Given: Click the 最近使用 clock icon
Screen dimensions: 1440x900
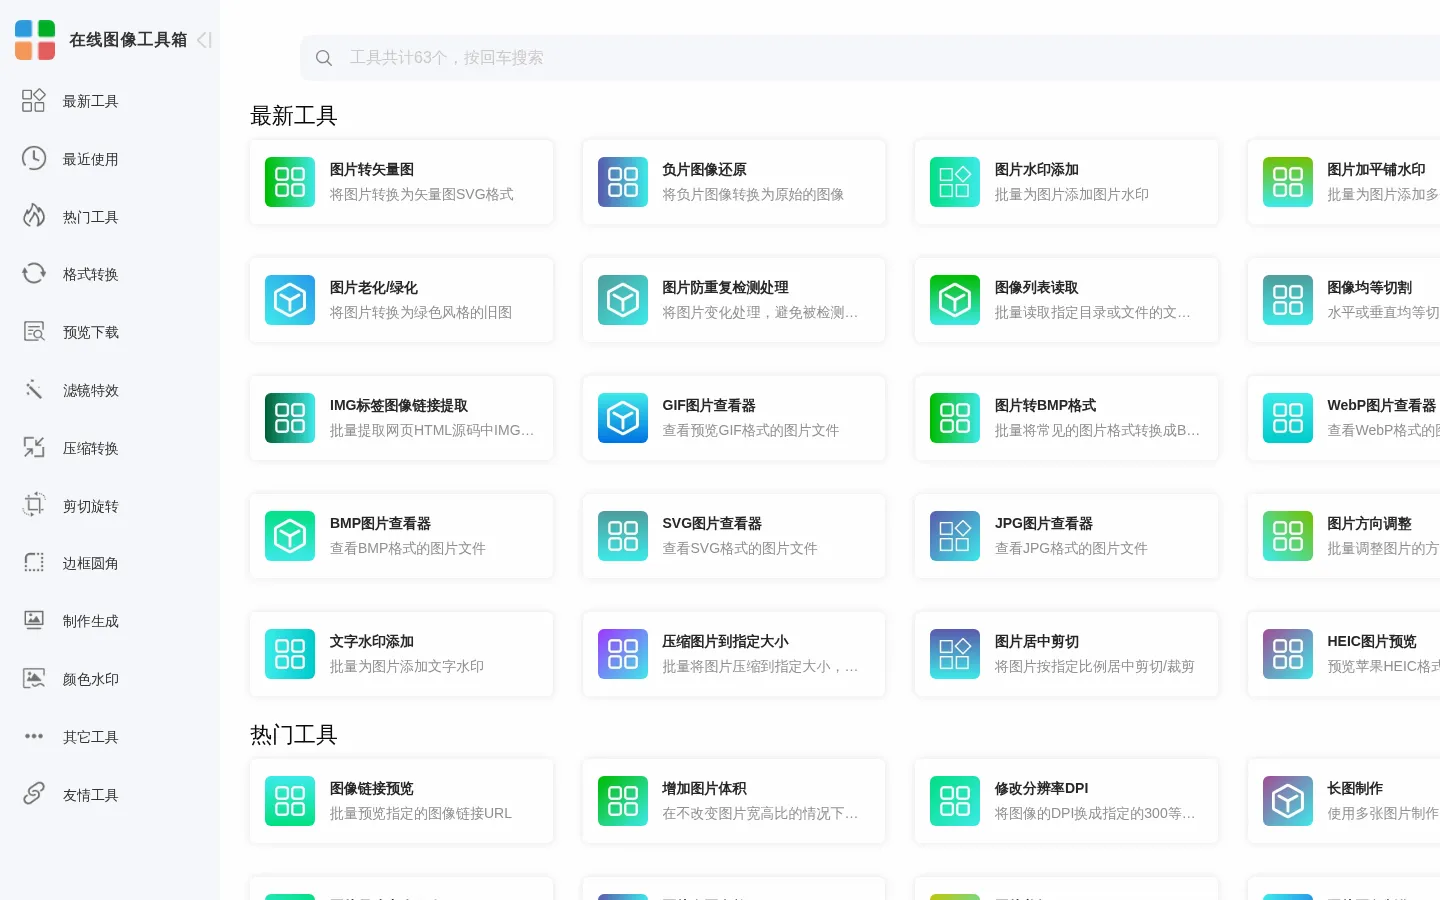Looking at the screenshot, I should 34,158.
